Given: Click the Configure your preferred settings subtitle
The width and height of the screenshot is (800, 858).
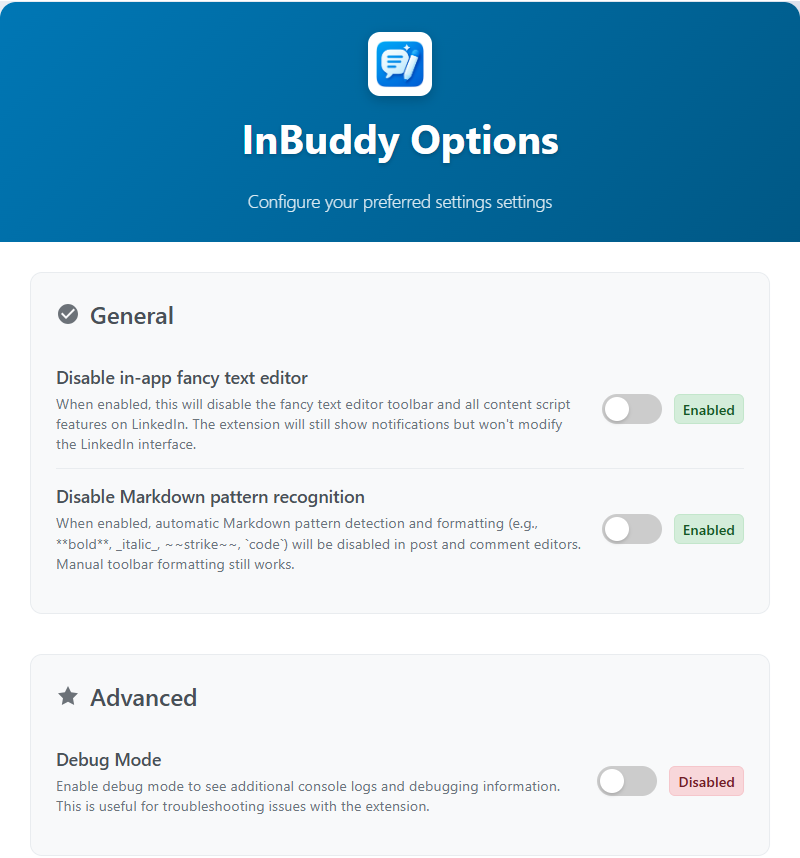Looking at the screenshot, I should [400, 202].
